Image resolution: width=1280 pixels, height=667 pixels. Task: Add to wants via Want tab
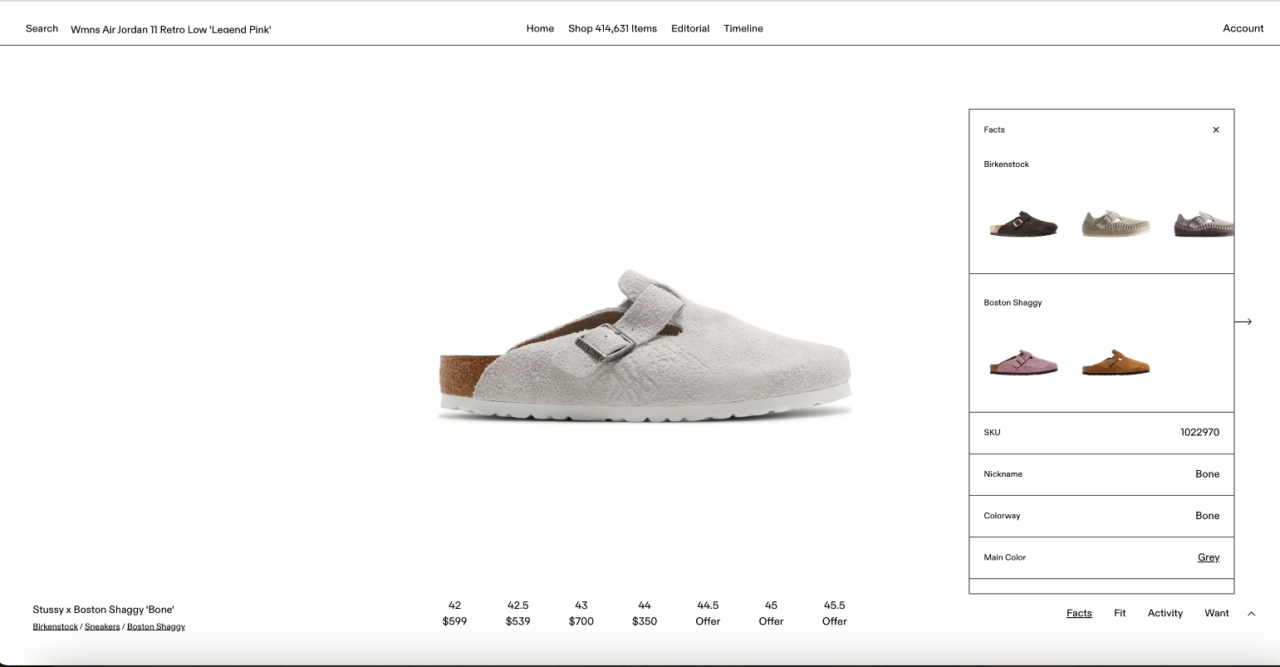[1217, 614]
